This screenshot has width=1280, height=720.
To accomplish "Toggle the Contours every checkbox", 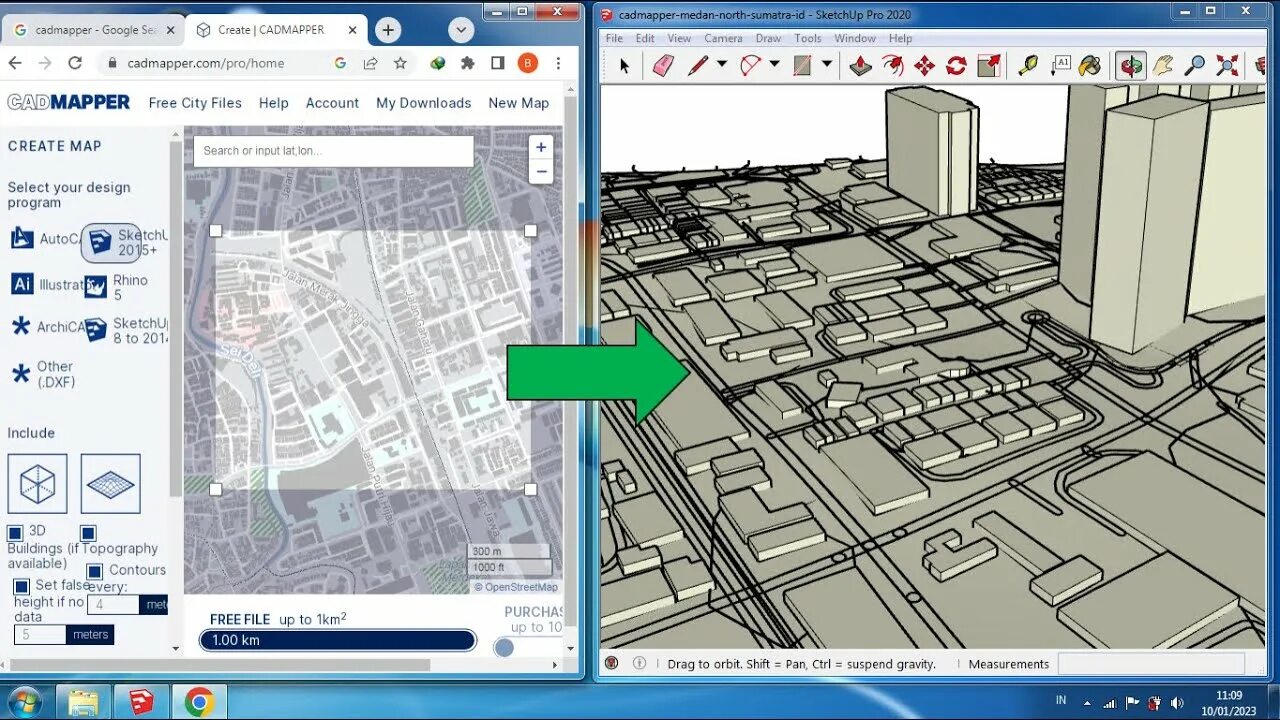I will [94, 571].
